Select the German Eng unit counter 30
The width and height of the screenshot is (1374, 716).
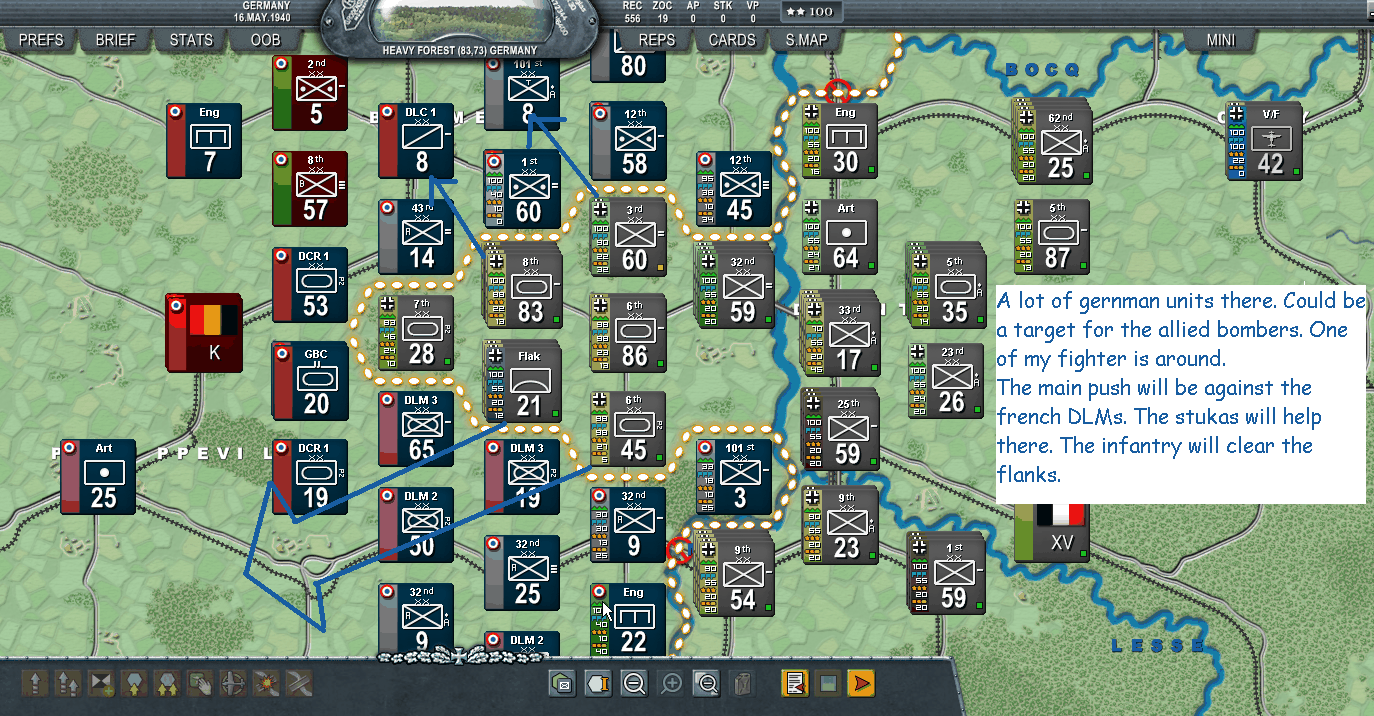(839, 141)
